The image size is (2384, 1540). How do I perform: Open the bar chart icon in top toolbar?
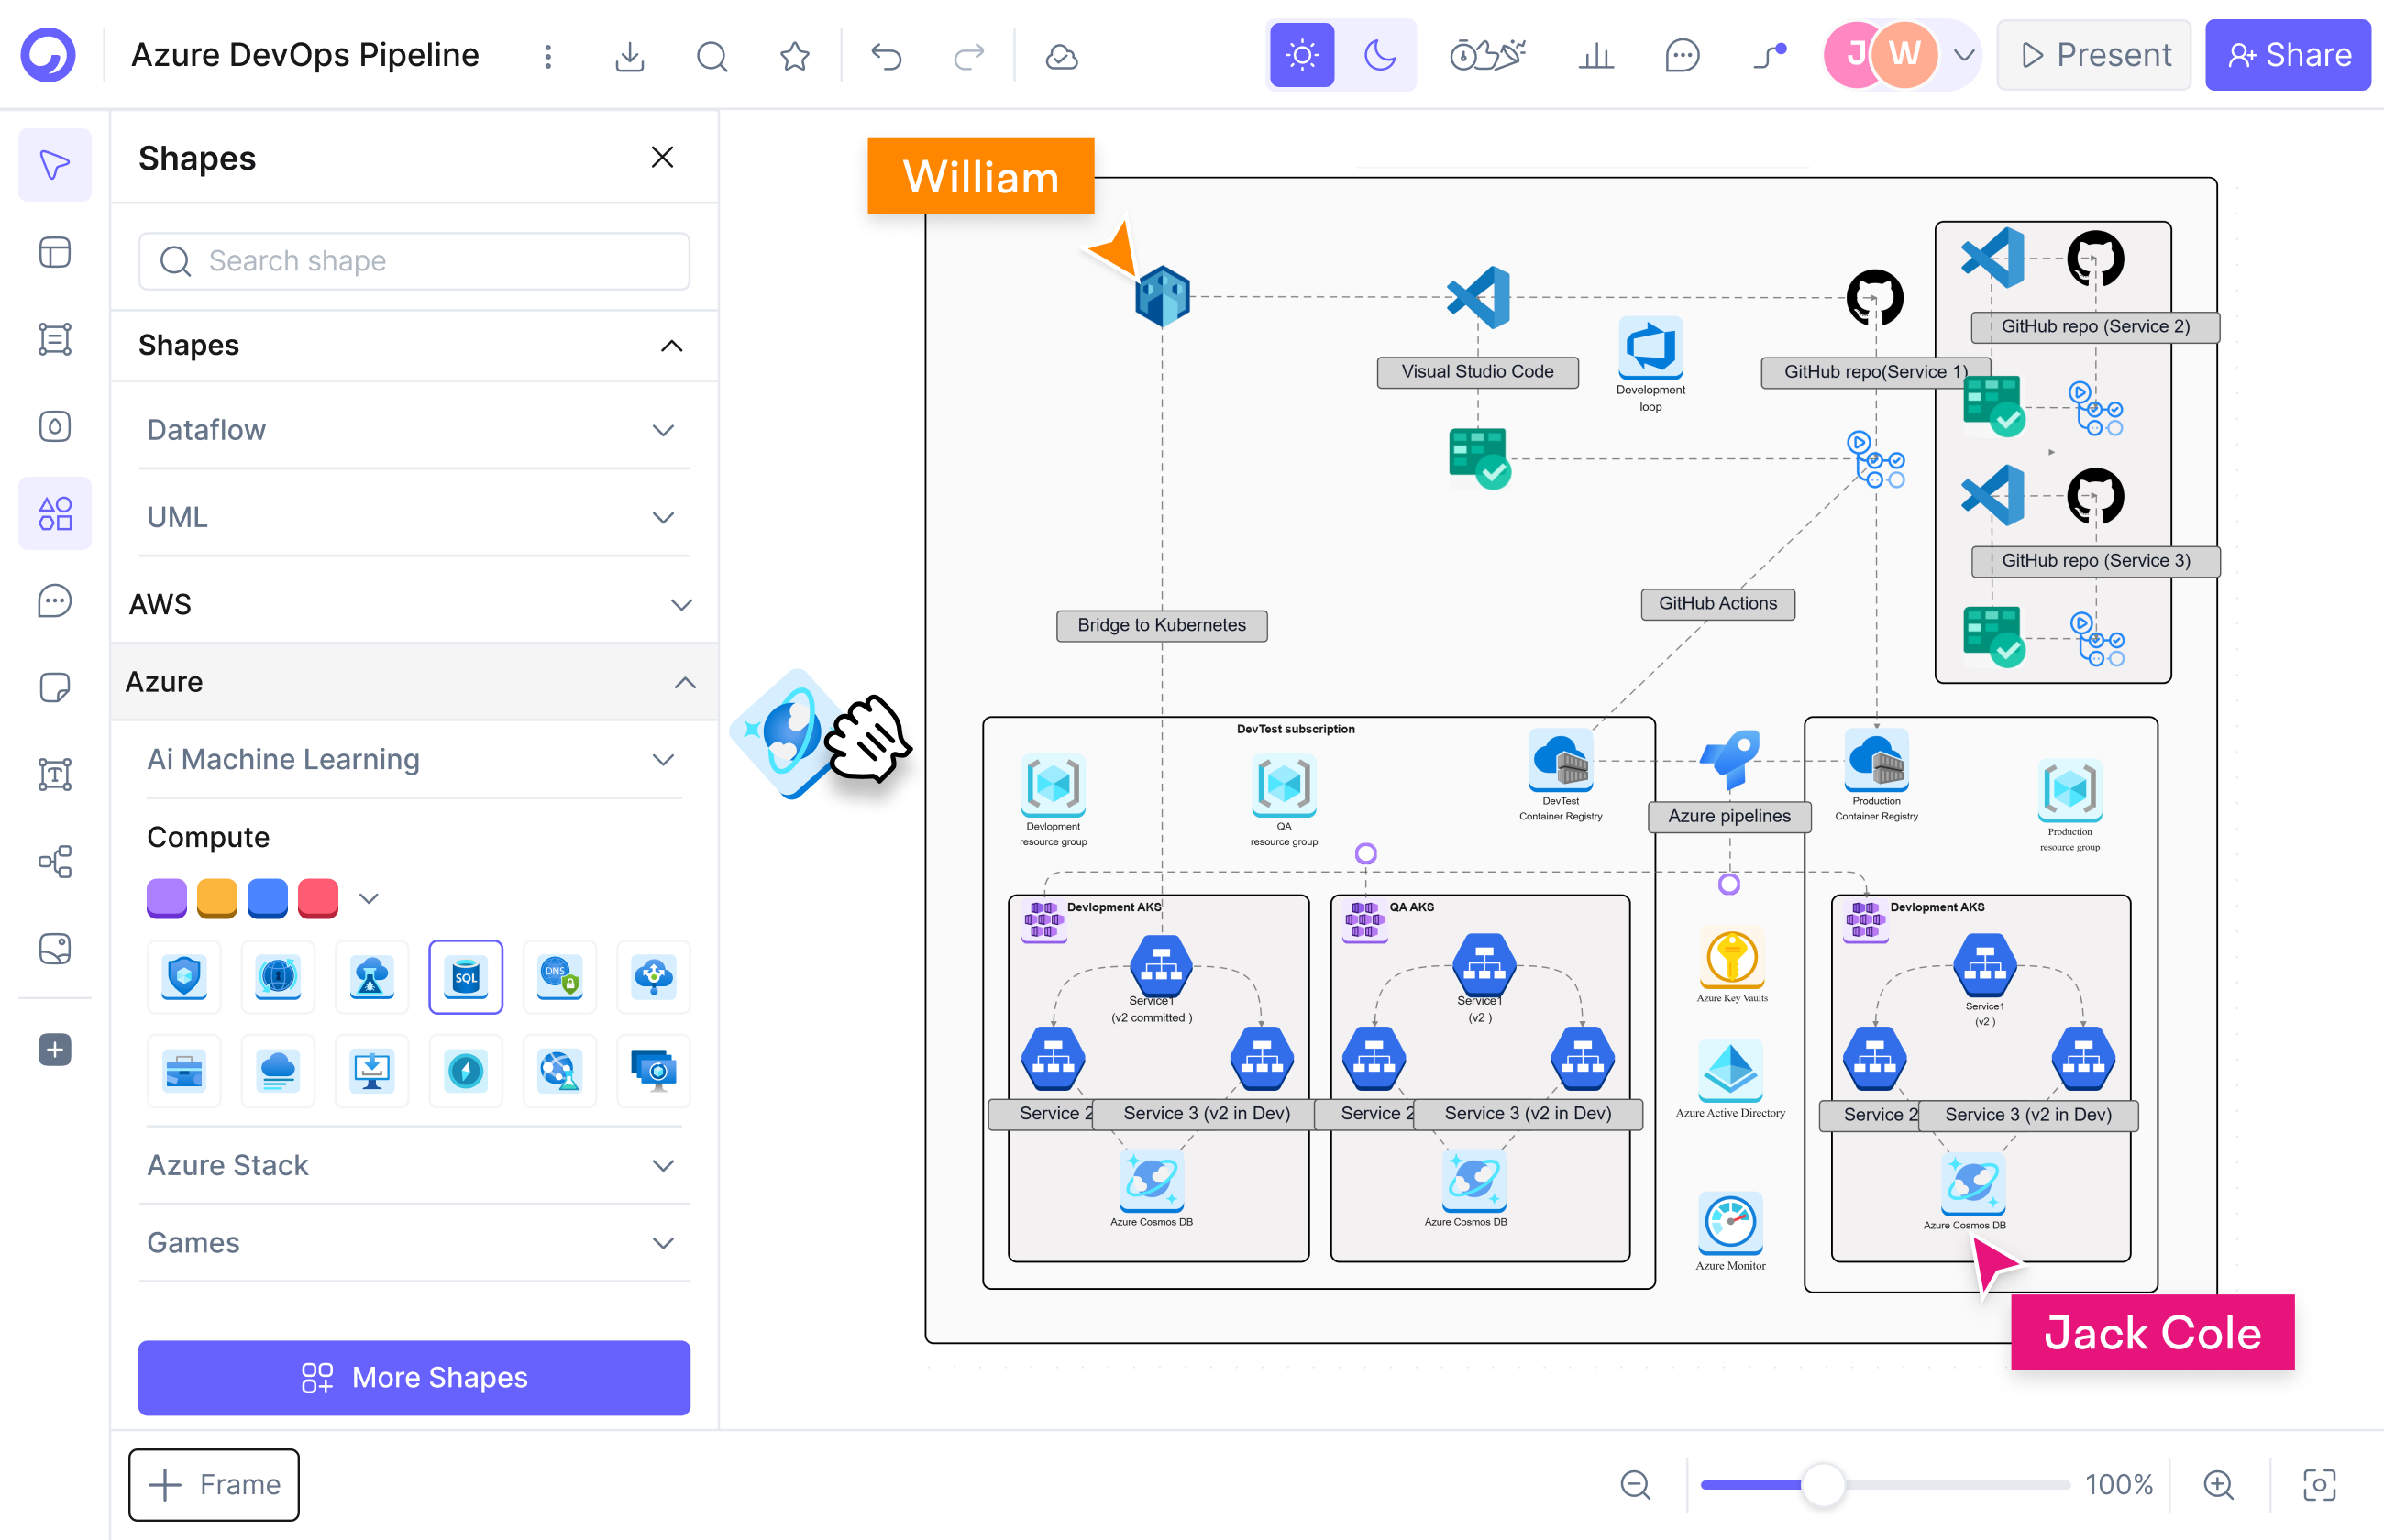[x=1596, y=55]
